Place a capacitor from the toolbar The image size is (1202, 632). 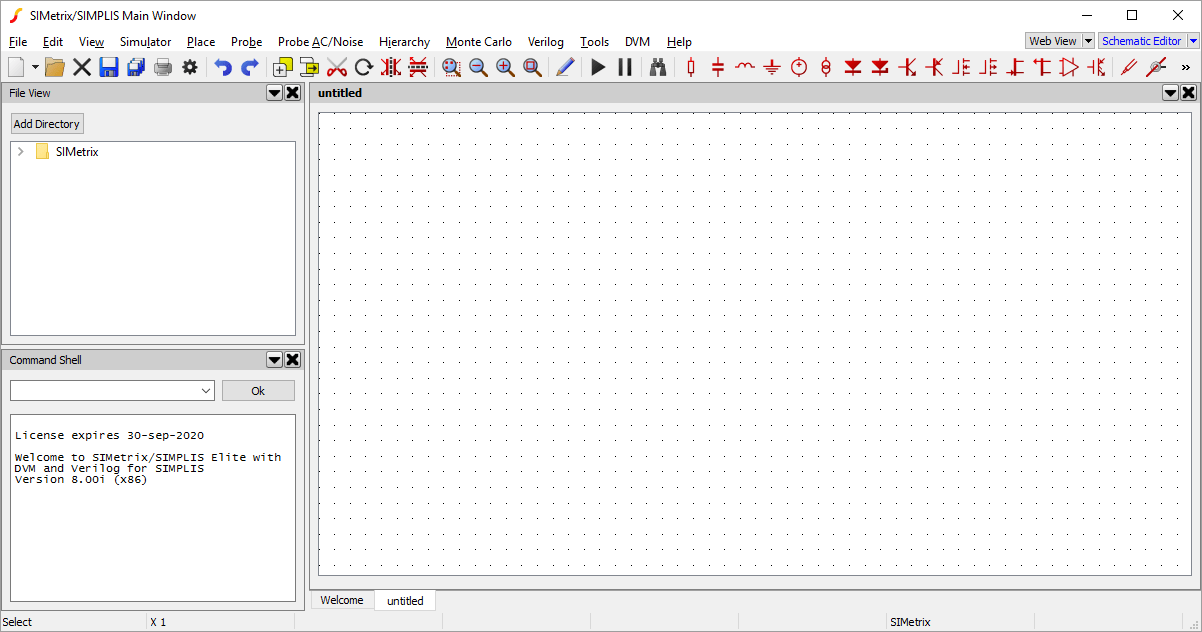pos(718,67)
